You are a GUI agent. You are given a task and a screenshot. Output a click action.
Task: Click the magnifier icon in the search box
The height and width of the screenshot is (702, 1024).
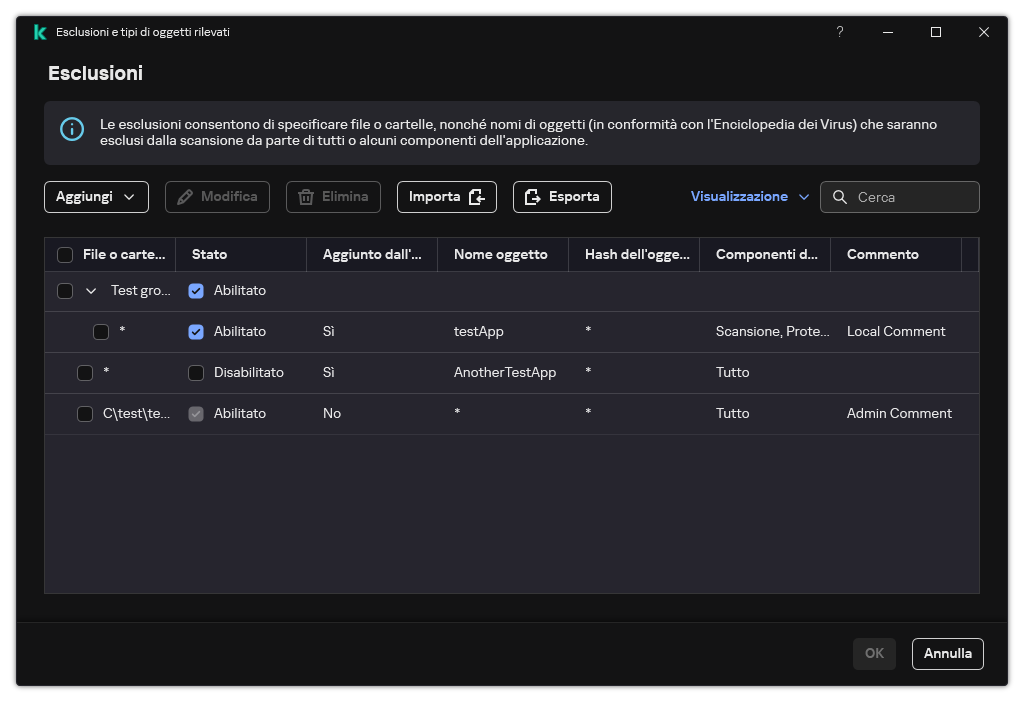pyautogui.click(x=840, y=197)
